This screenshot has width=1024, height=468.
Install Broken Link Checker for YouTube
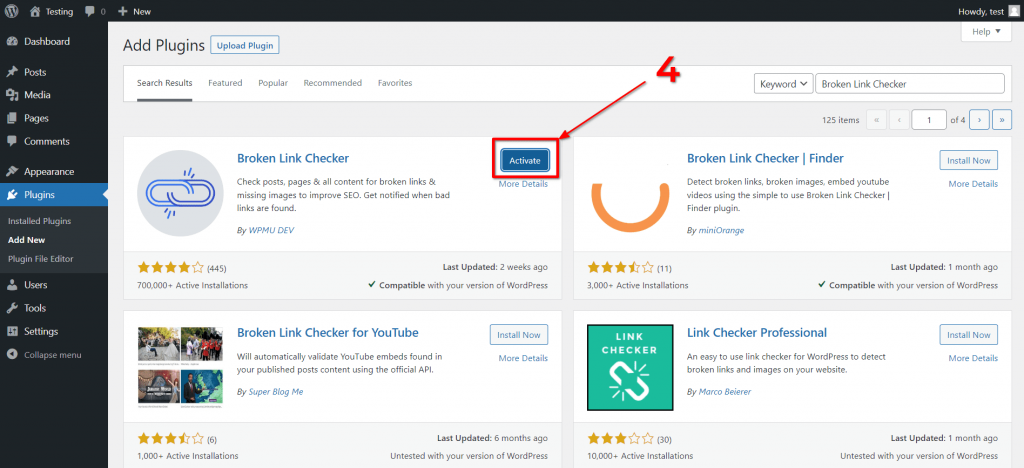click(x=519, y=335)
